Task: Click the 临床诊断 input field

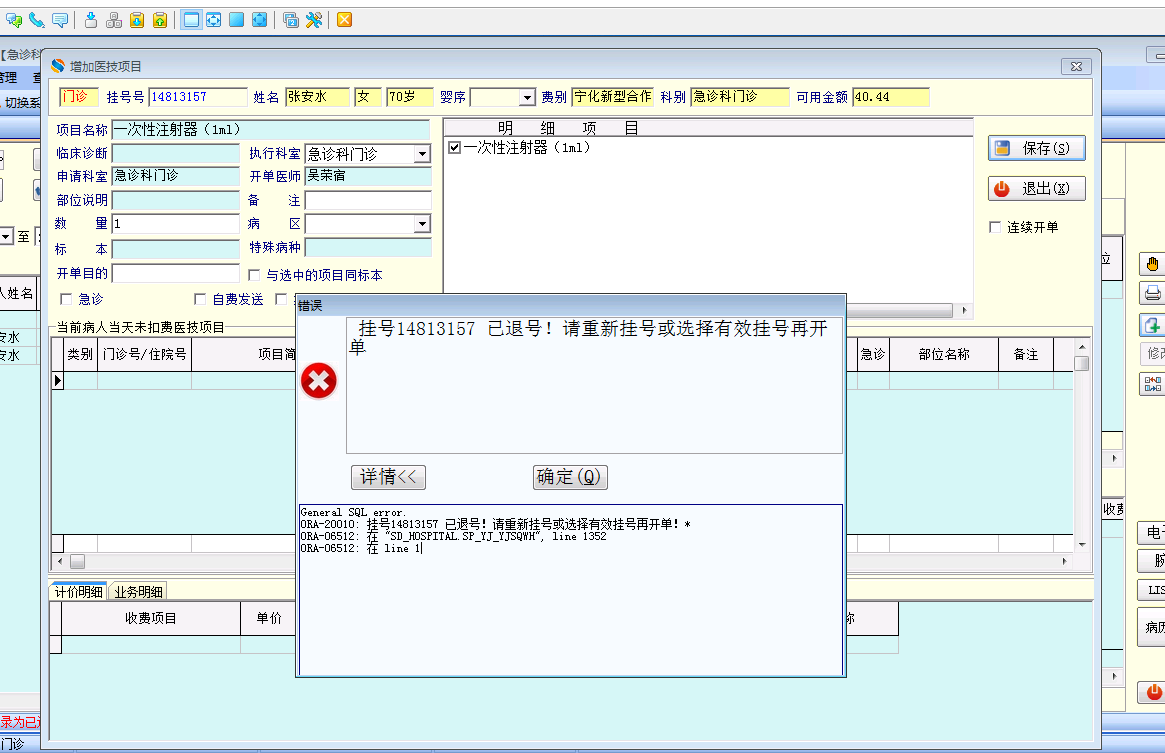Action: [x=175, y=154]
